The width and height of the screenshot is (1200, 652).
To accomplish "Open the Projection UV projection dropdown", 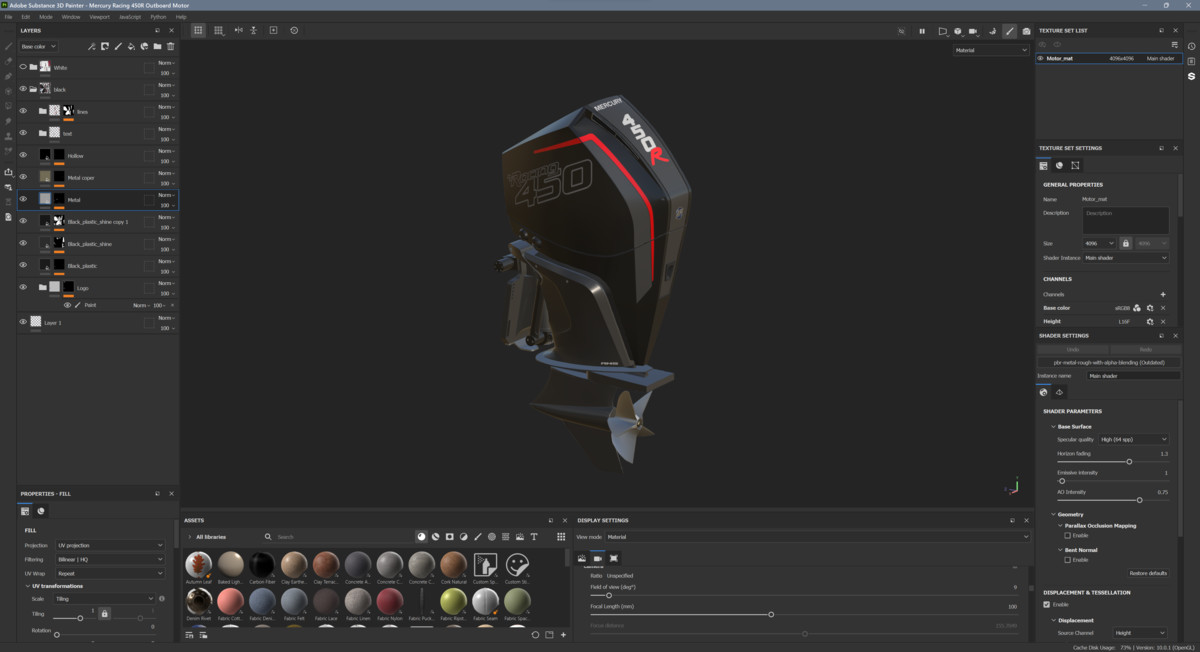I will click(108, 545).
